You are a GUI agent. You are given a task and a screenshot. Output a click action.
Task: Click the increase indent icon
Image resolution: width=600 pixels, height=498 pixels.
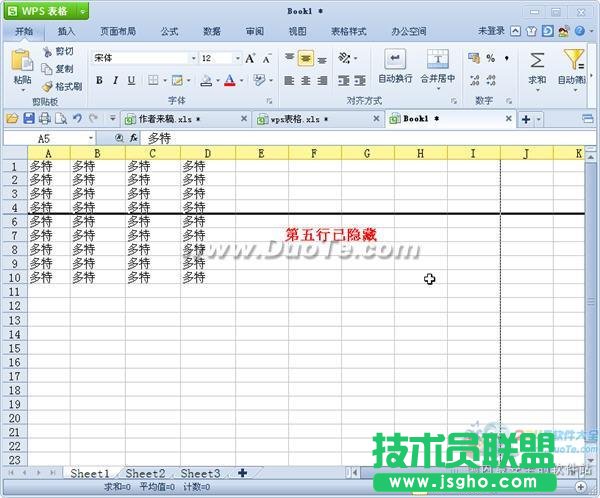[360, 80]
